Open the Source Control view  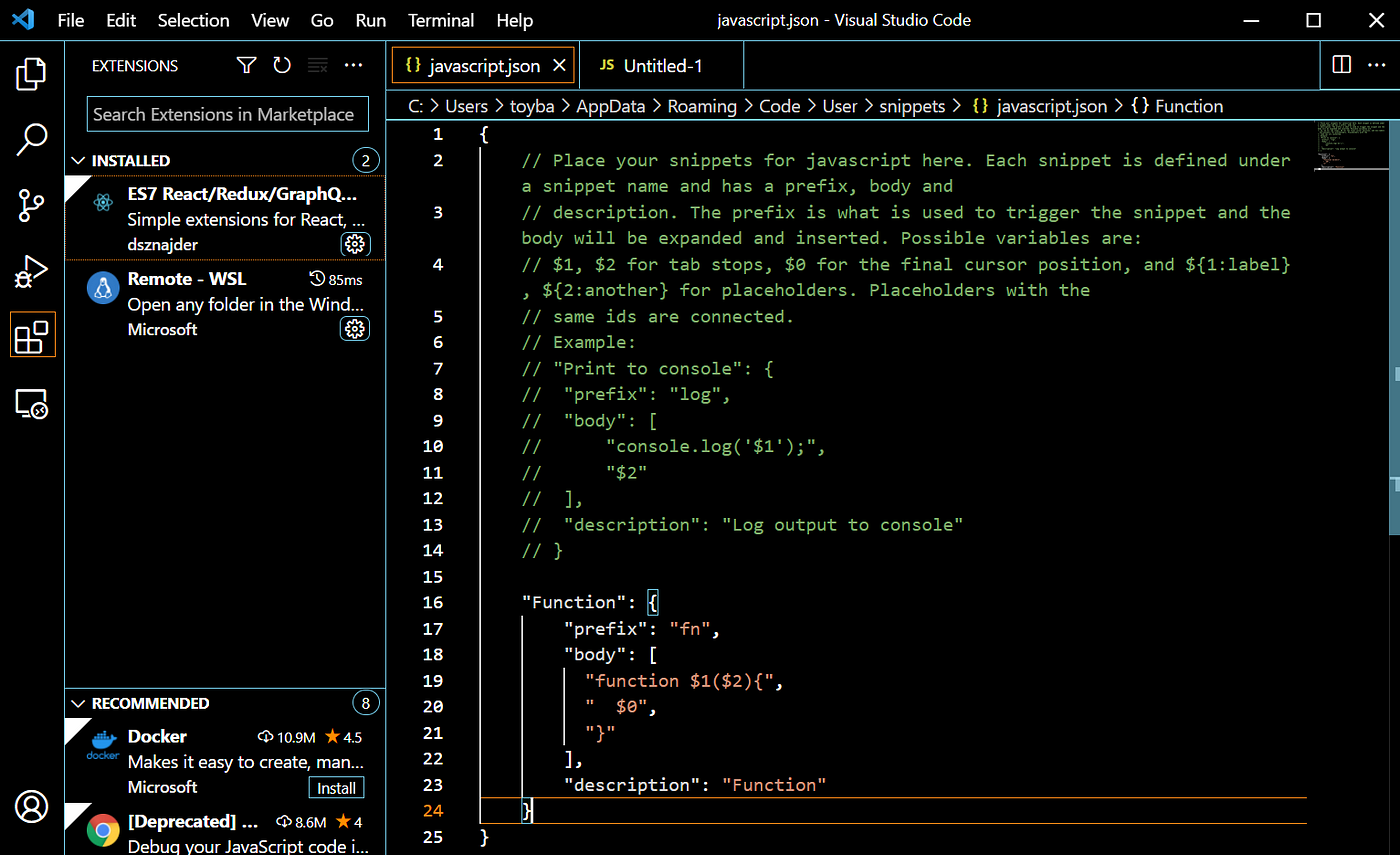(32, 206)
